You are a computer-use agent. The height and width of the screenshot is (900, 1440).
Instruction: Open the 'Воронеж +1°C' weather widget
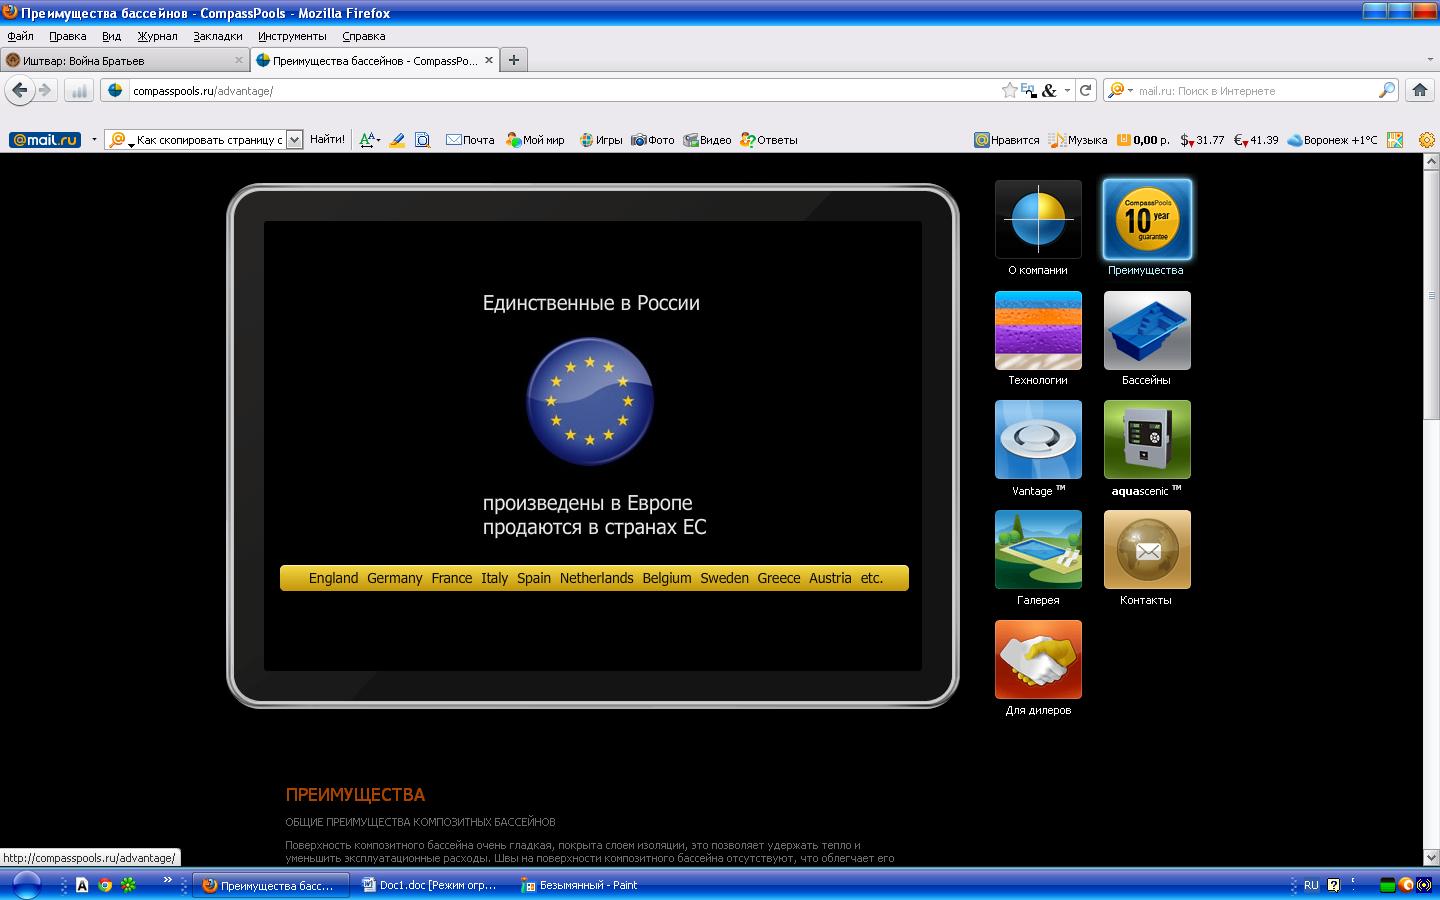[1332, 140]
